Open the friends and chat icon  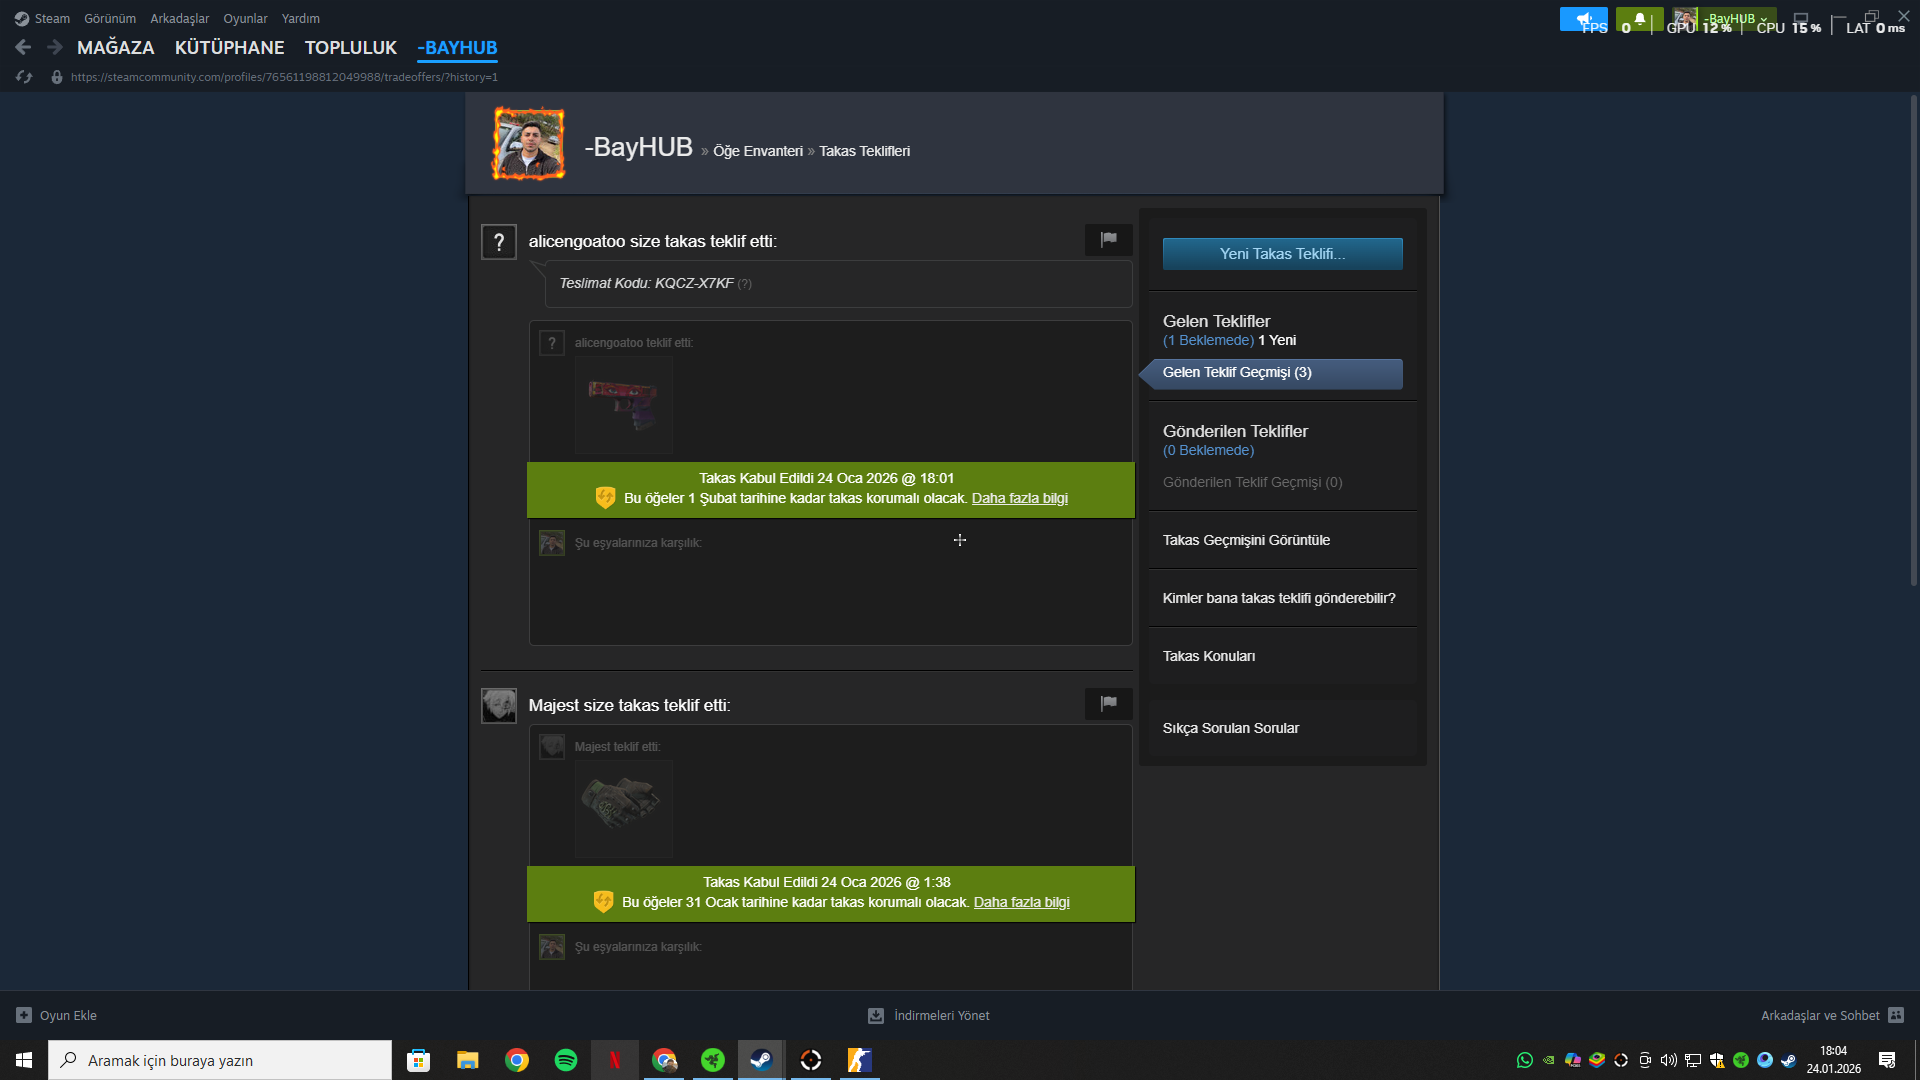pyautogui.click(x=1896, y=1015)
